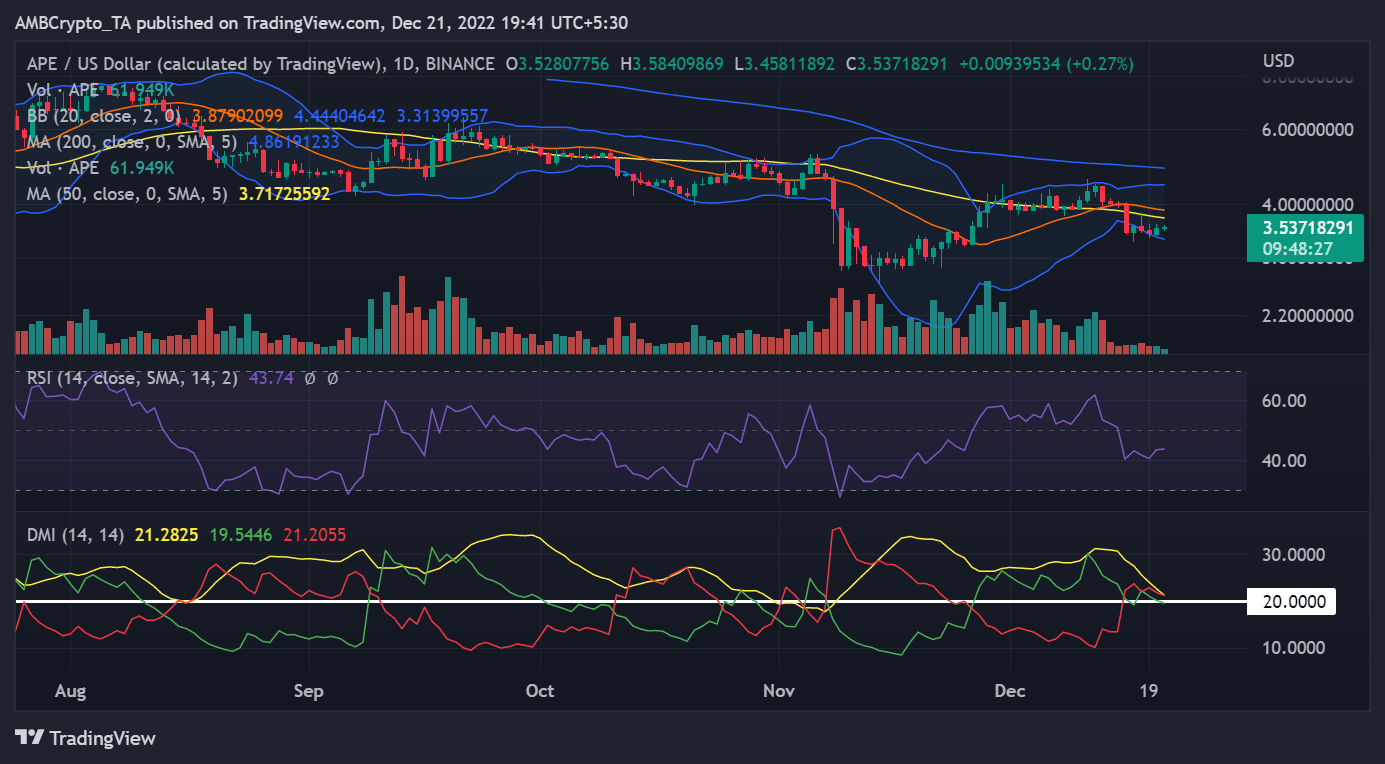Viewport: 1385px width, 764px height.
Task: Click the candle countdown 09:48:27
Action: tap(1297, 248)
